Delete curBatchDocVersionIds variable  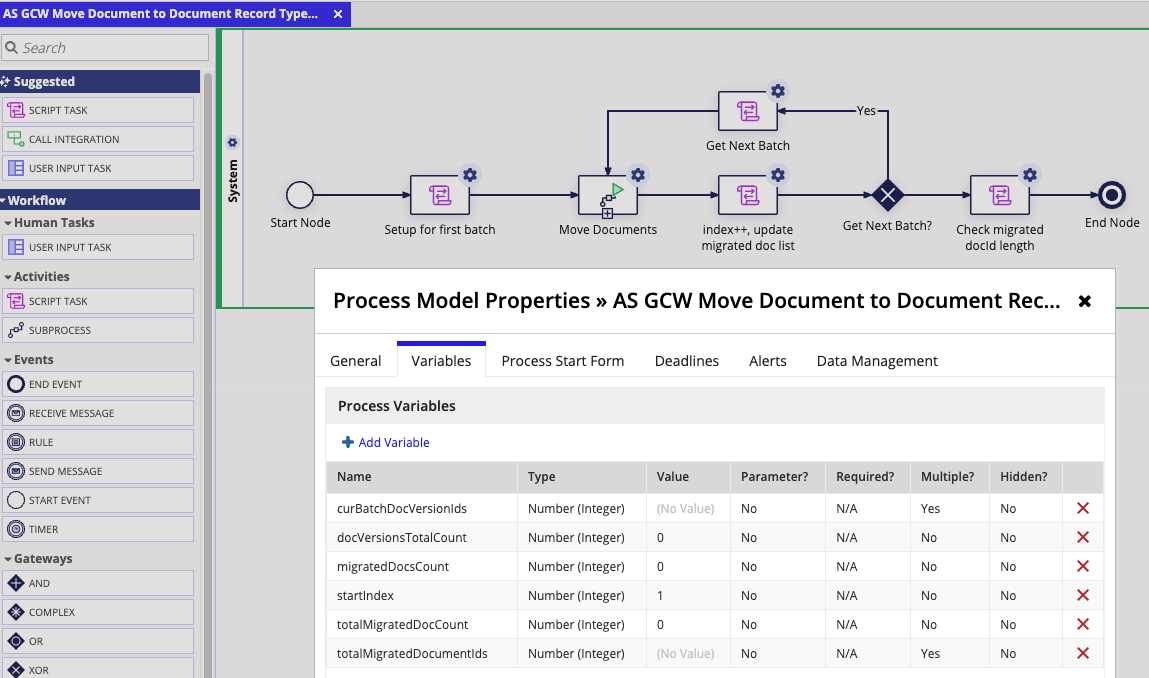point(1082,508)
